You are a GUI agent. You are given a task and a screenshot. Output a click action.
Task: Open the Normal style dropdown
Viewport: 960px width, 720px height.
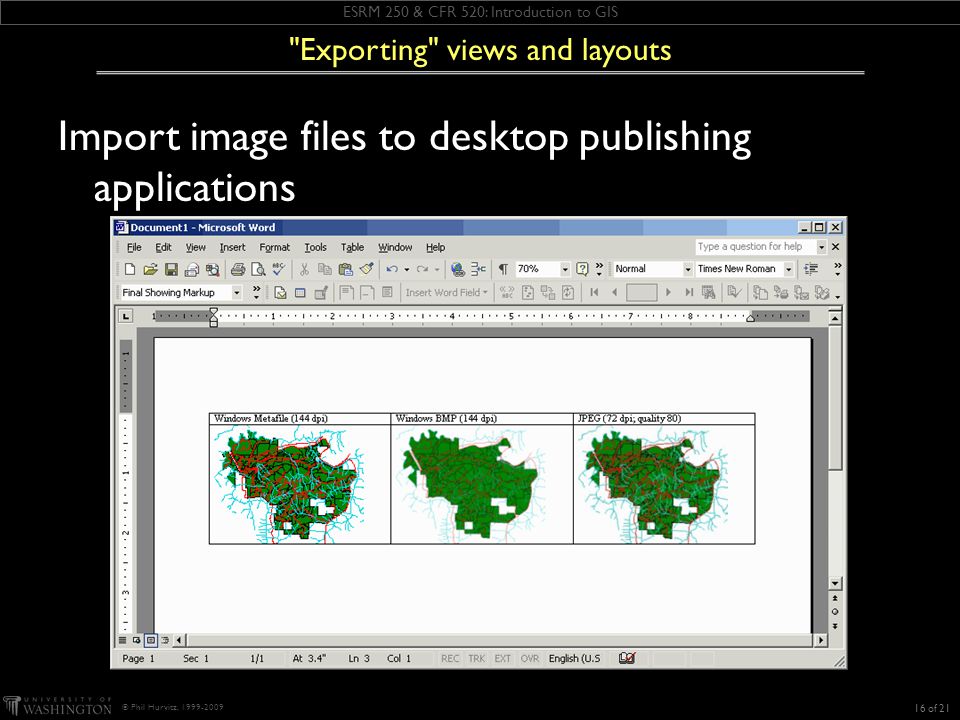coord(688,269)
